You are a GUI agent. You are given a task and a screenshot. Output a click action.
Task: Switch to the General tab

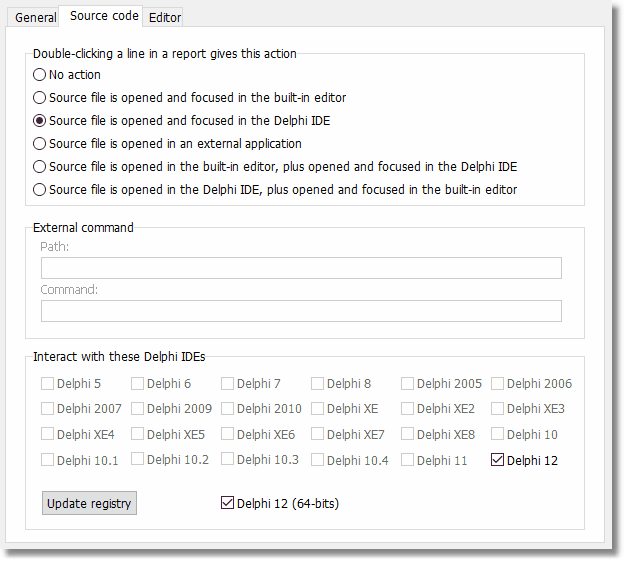pos(35,18)
